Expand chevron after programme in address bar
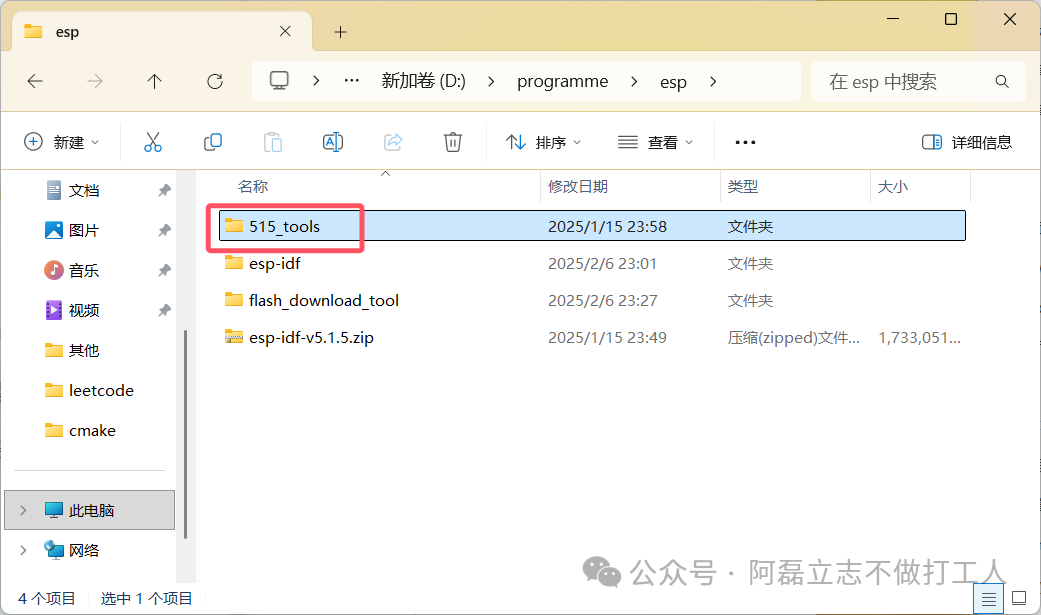The image size is (1041, 615). pos(634,82)
